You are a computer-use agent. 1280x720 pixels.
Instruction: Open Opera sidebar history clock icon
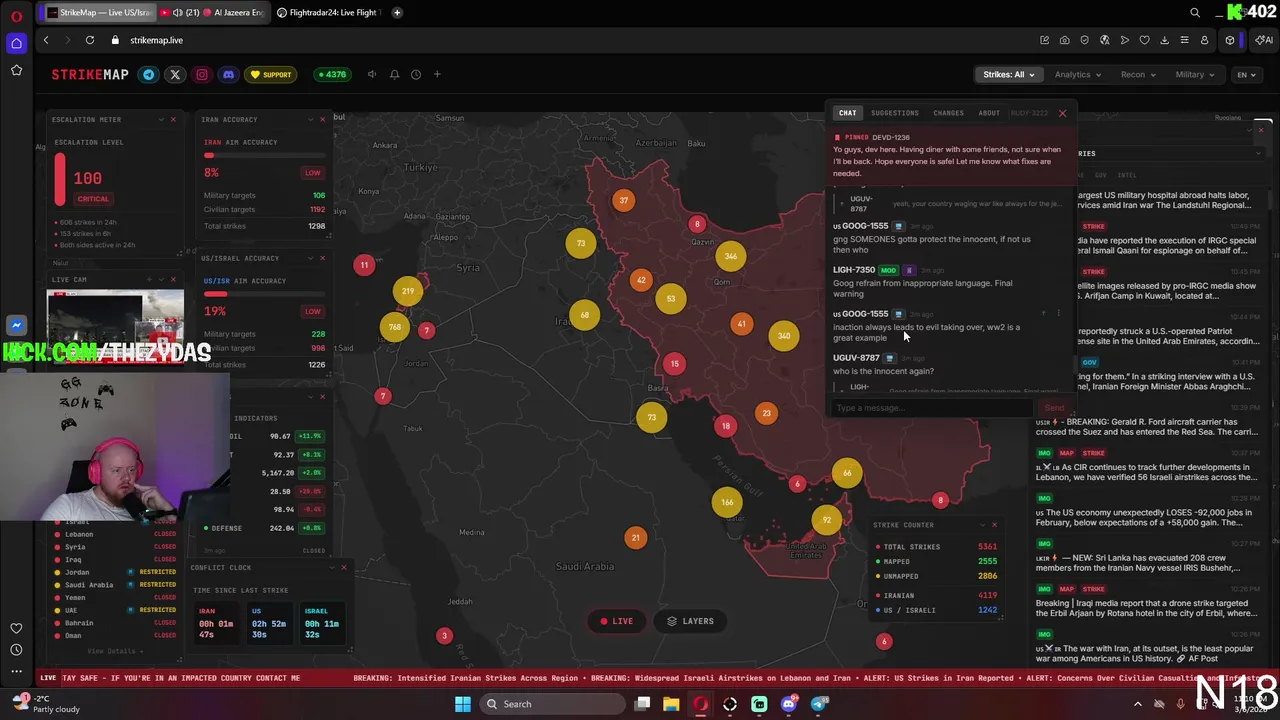point(16,650)
